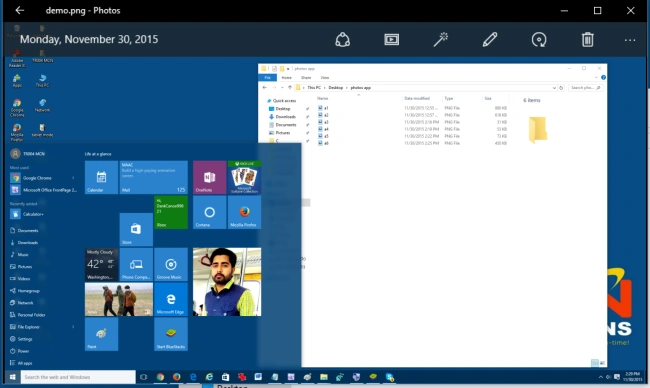This screenshot has height=388, width=650.
Task: Rotate the photo with the rotate icon
Action: (x=539, y=40)
